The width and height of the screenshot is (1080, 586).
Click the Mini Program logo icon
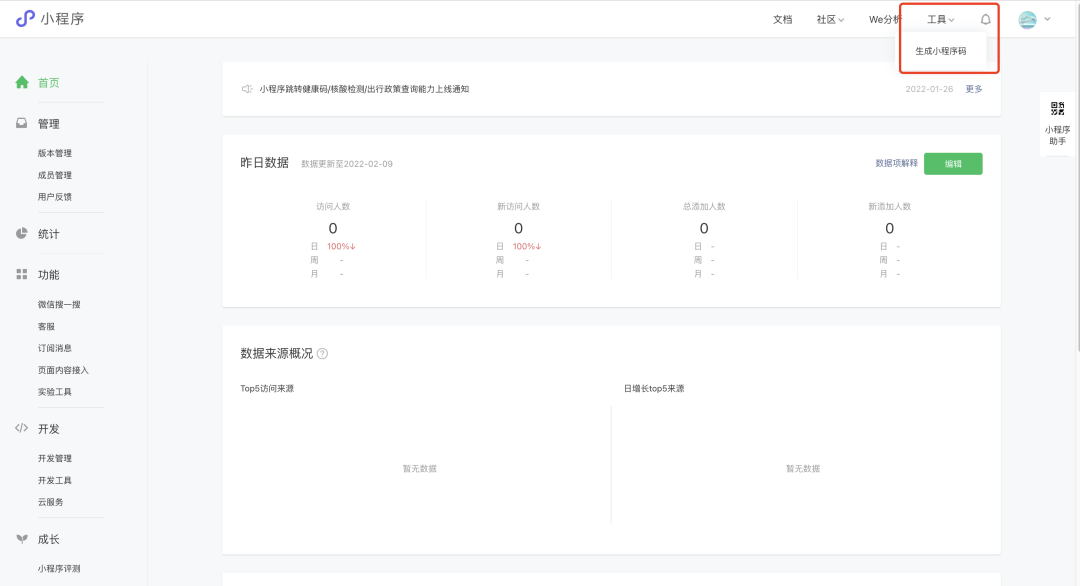[25, 19]
